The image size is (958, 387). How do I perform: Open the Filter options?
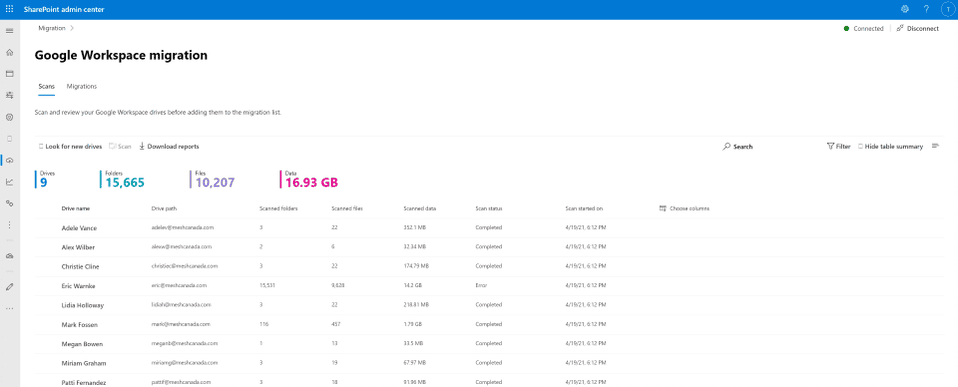(838, 147)
